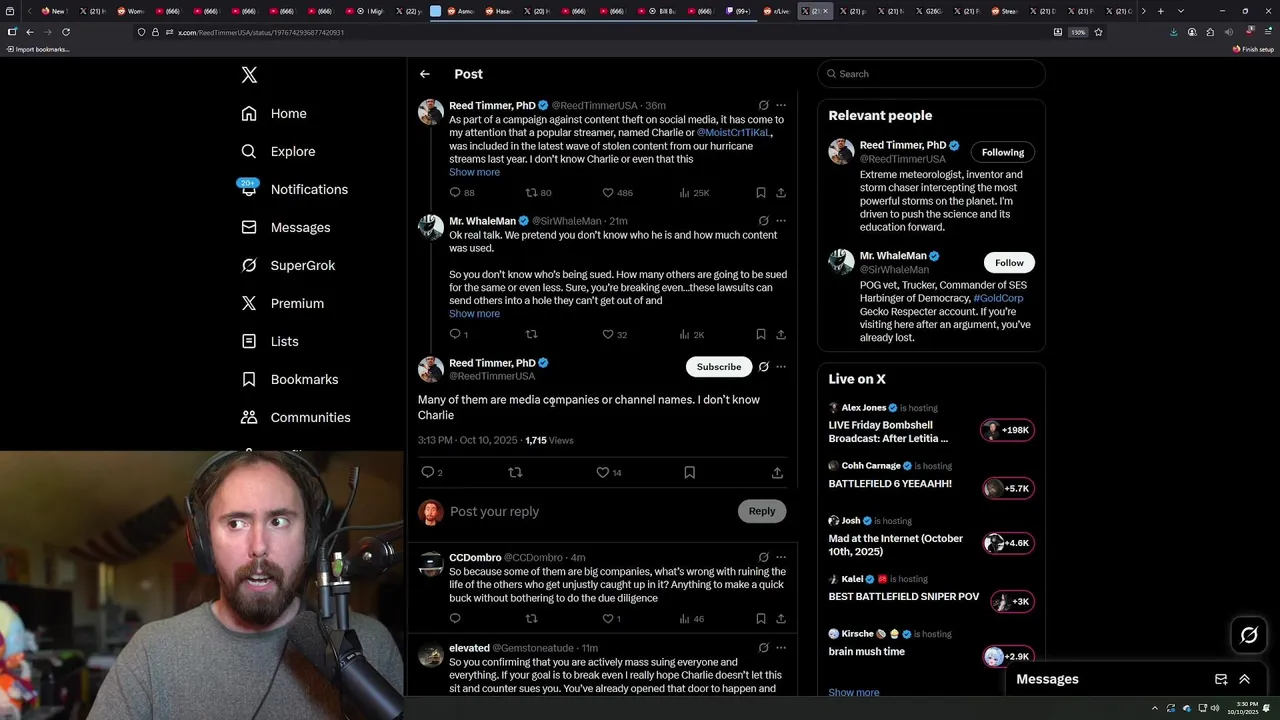Click the X logo in sidebar

tap(249, 75)
